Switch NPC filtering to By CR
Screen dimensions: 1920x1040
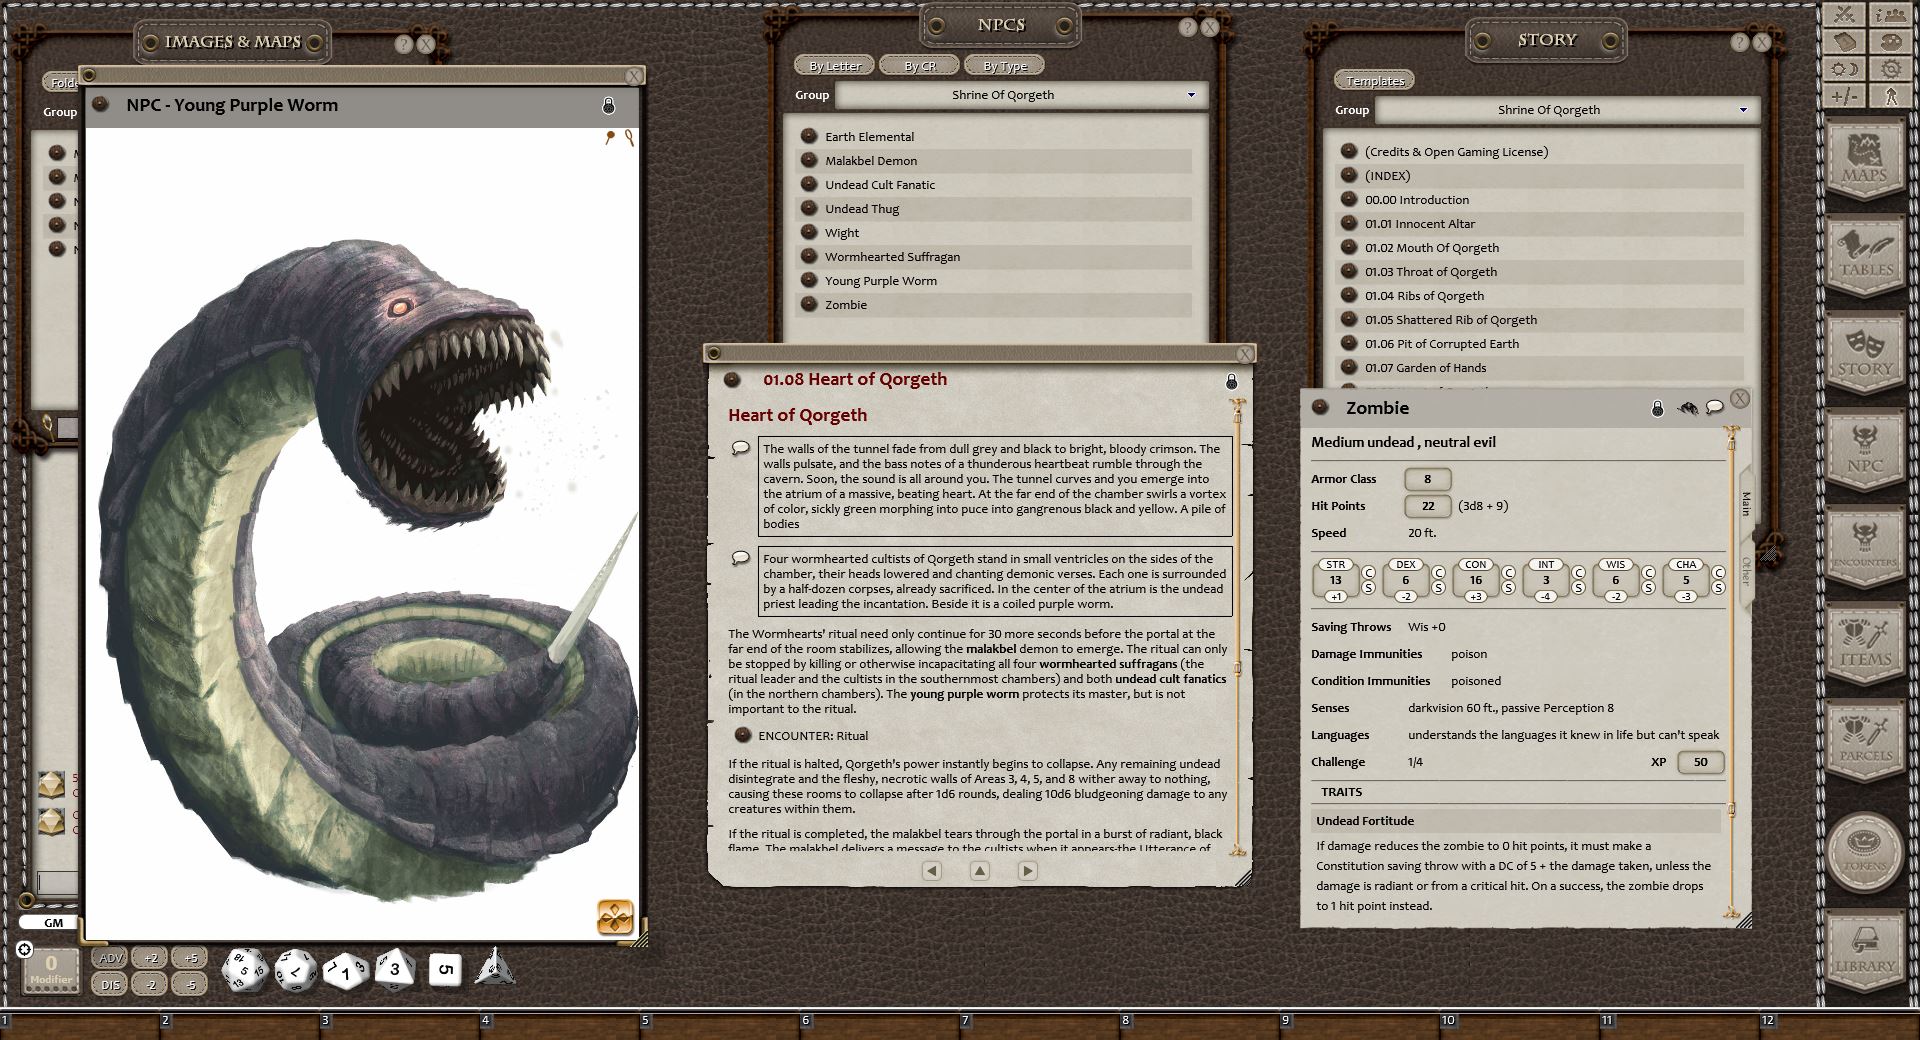pos(918,65)
